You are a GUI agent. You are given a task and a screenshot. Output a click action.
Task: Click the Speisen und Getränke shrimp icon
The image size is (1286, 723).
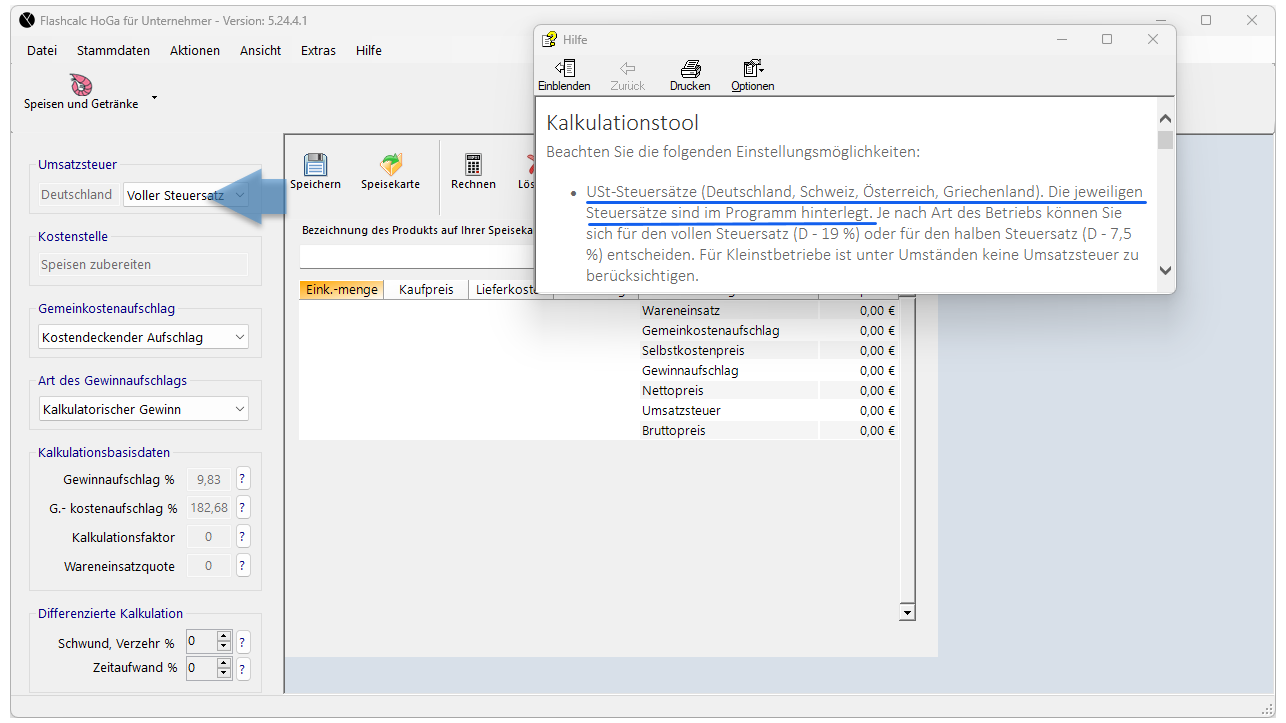80,85
